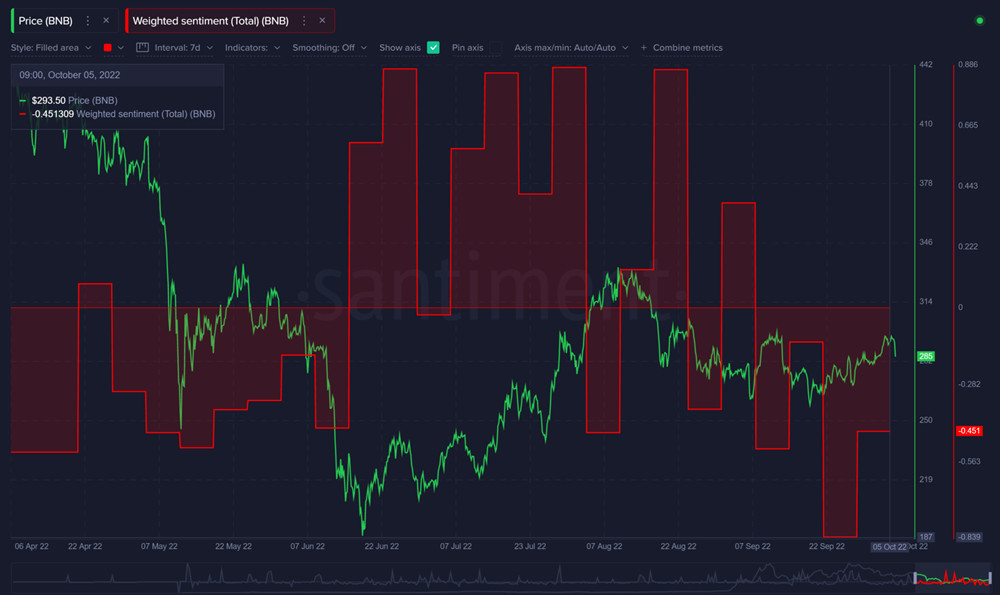Select the Weighted sentiment (Total) (BNB) tab
1000x595 pixels.
pos(210,20)
